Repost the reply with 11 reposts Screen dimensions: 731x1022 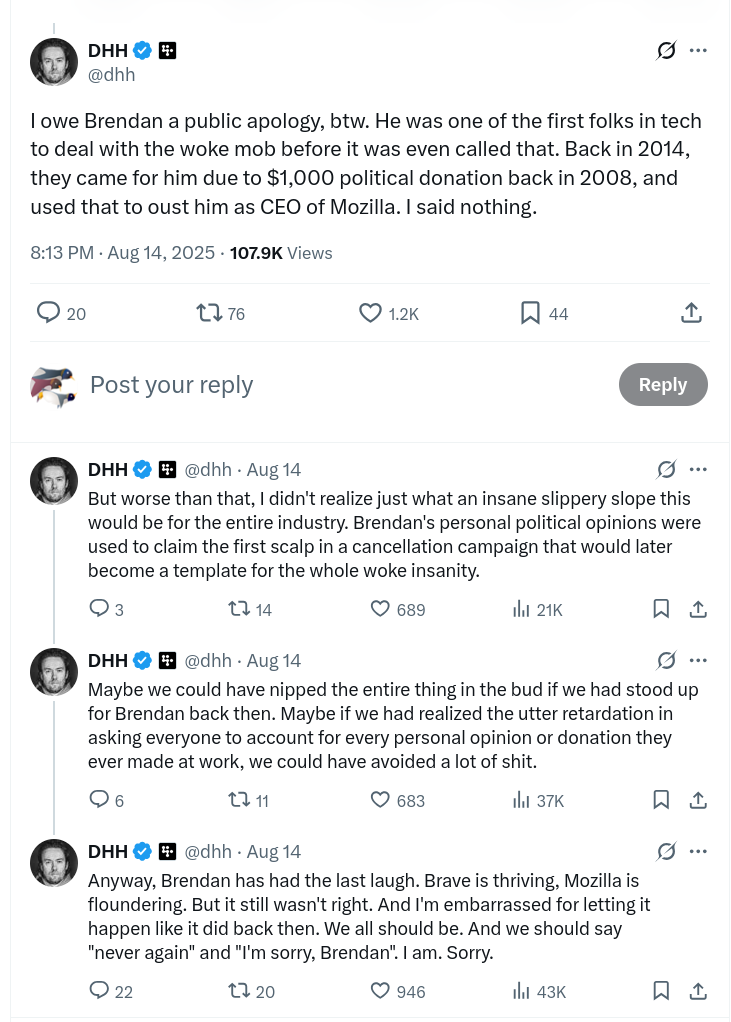(x=239, y=800)
